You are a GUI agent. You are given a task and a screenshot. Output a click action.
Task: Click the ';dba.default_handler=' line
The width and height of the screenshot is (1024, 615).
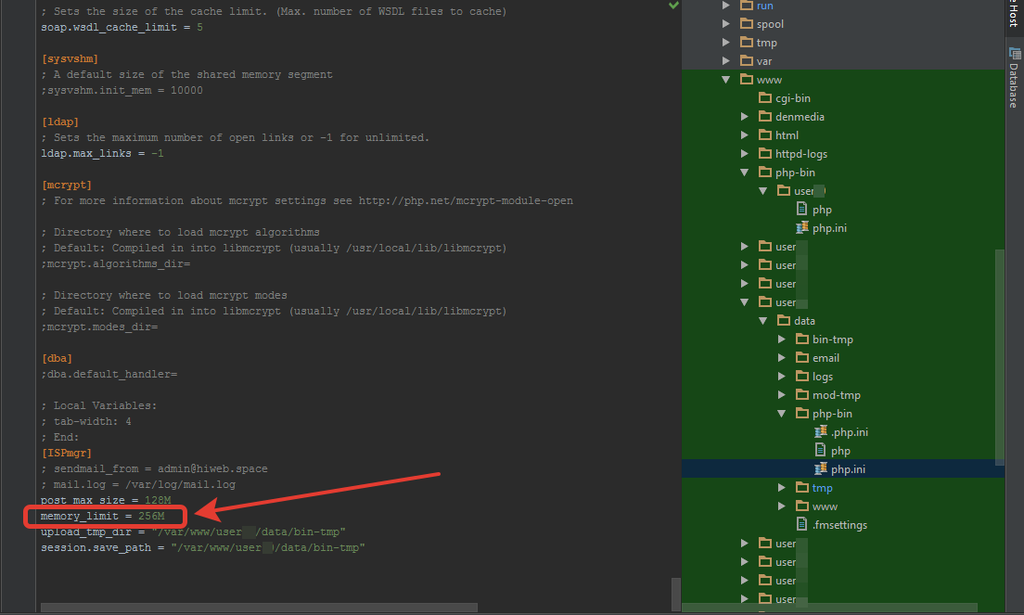coord(109,373)
